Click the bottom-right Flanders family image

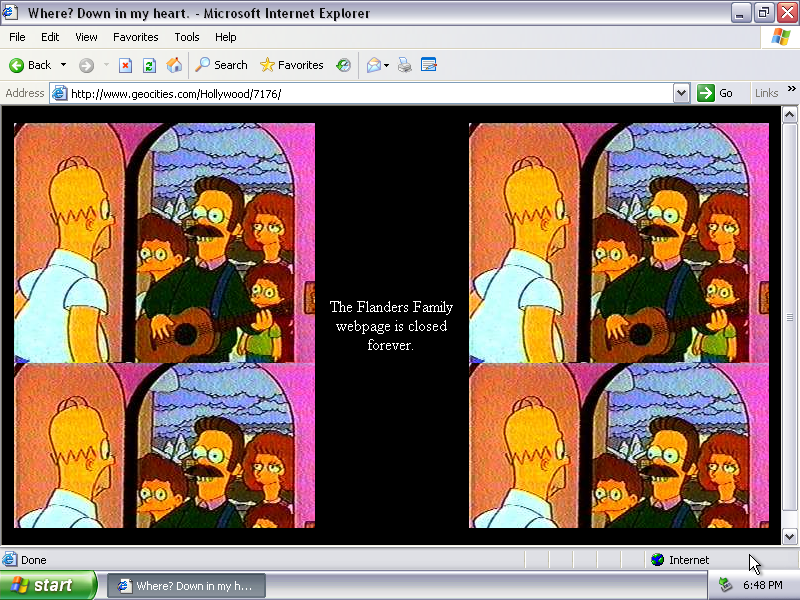(619, 445)
